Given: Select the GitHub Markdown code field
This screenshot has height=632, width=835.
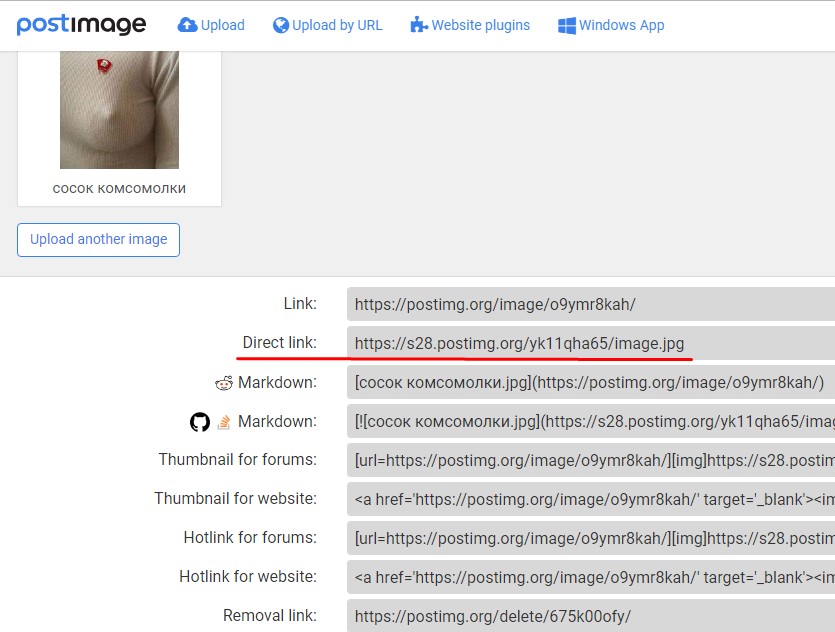Looking at the screenshot, I should [591, 421].
